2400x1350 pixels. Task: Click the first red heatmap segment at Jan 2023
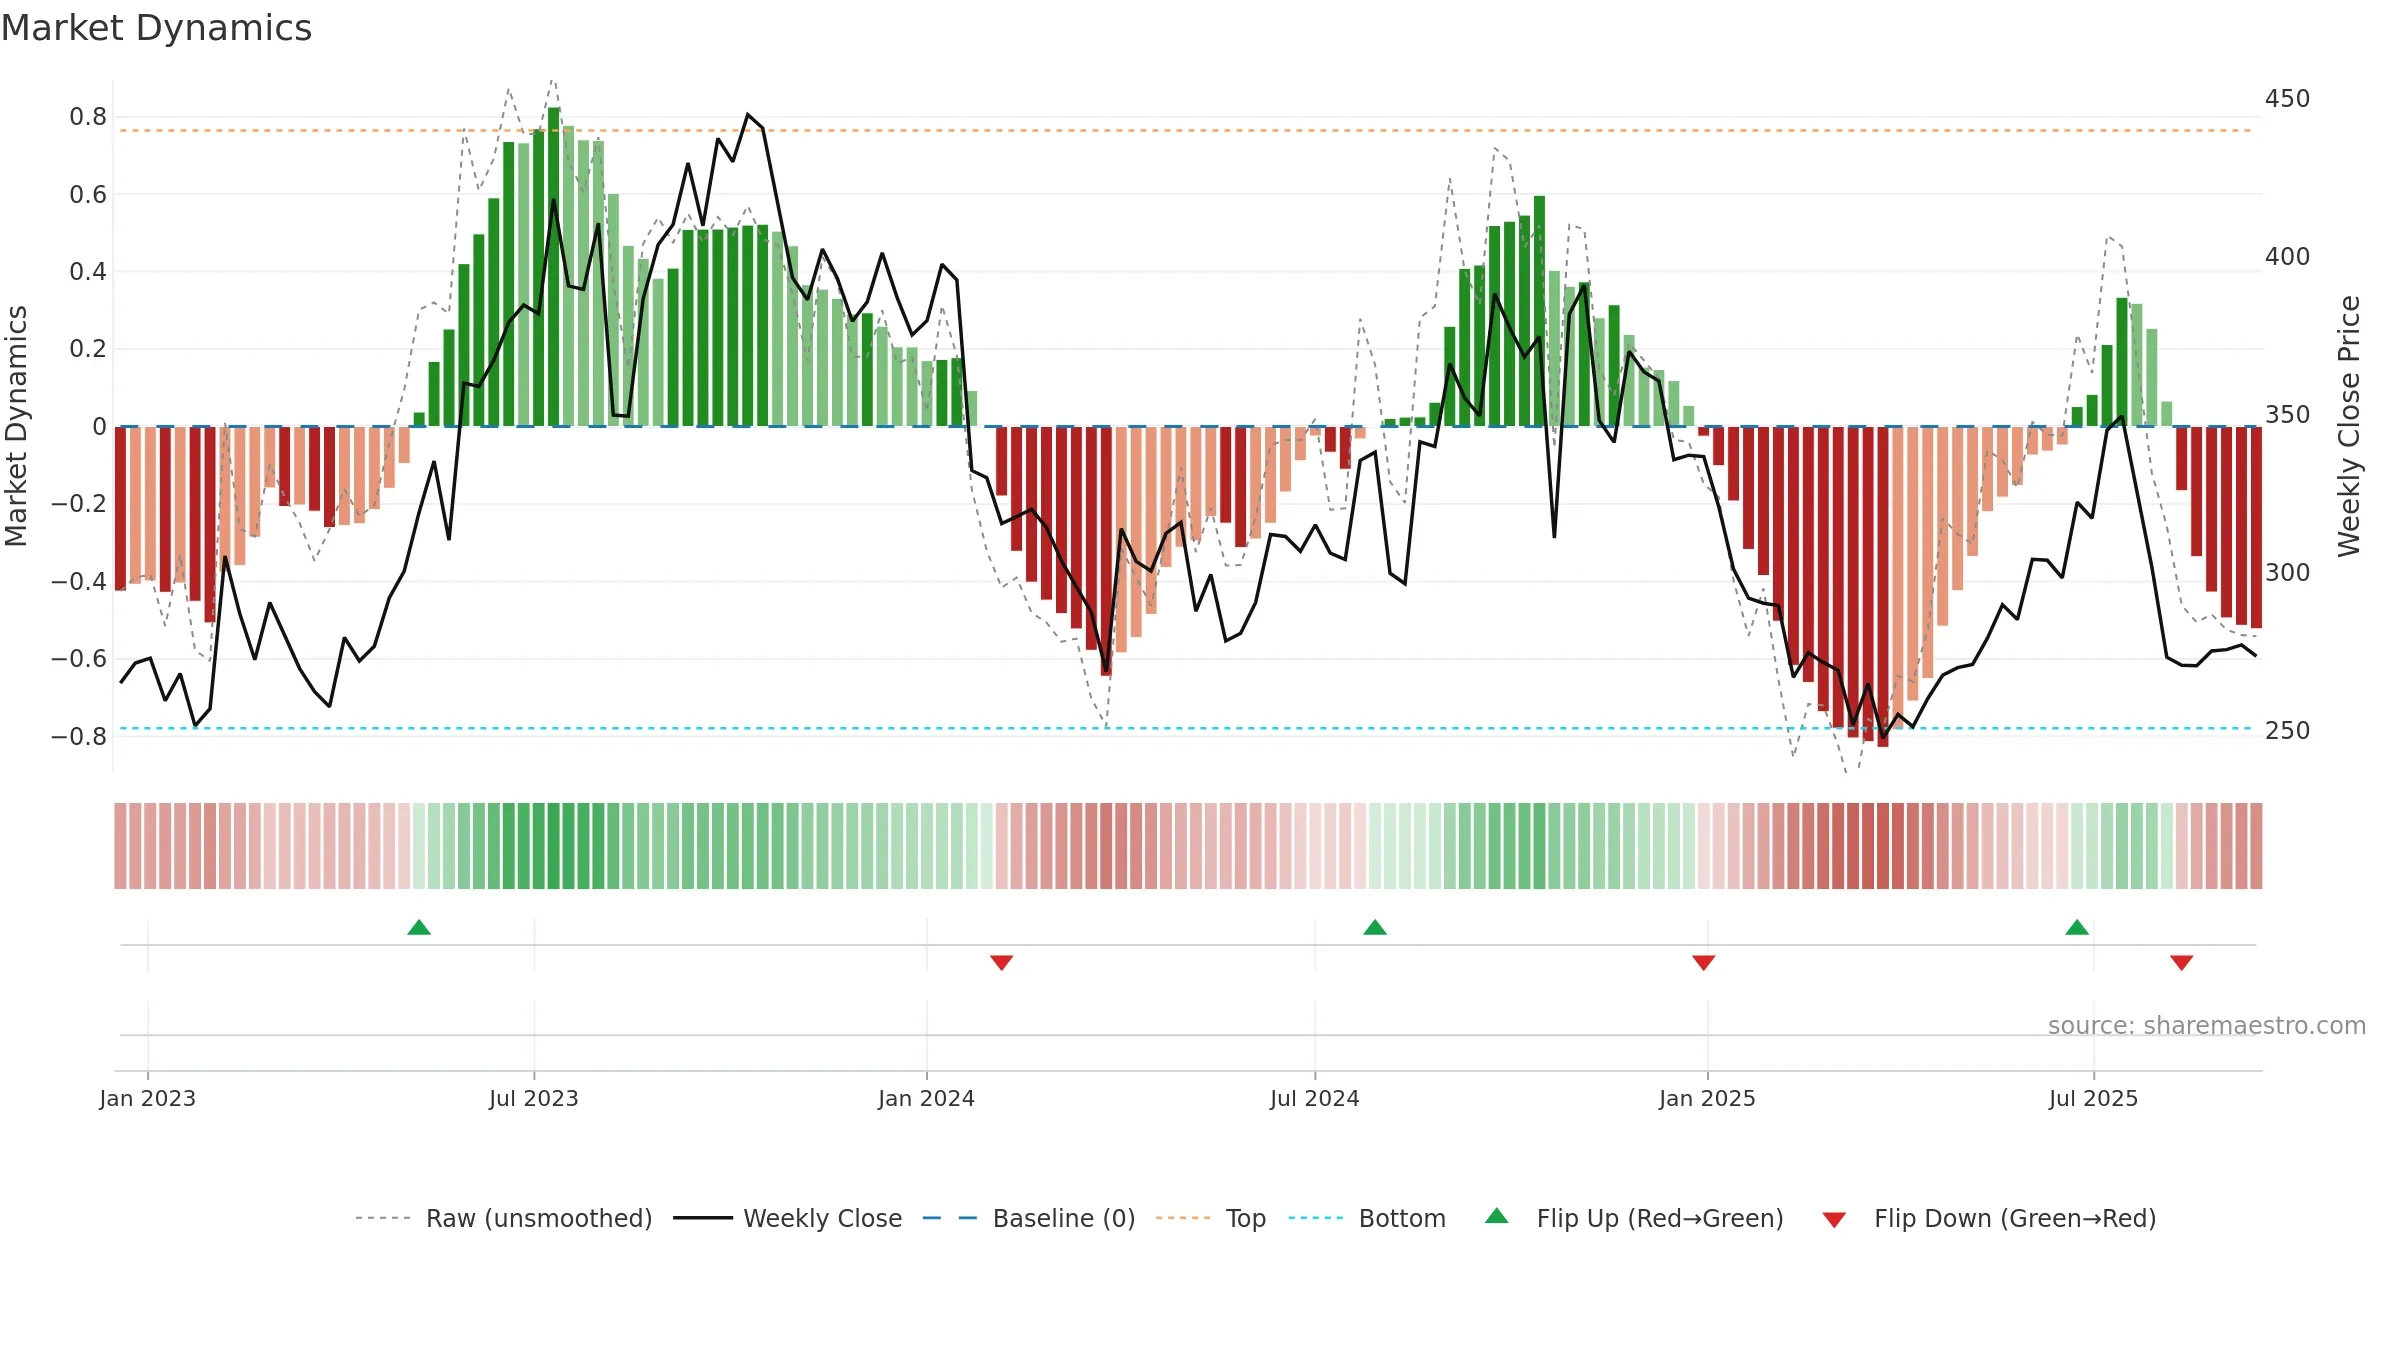click(x=120, y=846)
